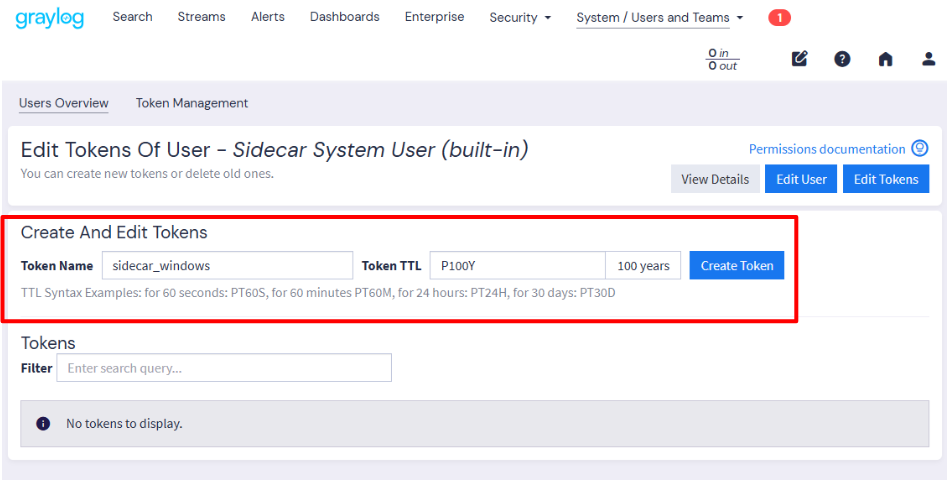The height and width of the screenshot is (480, 947).
Task: Select the Users Overview tab
Action: (x=63, y=103)
